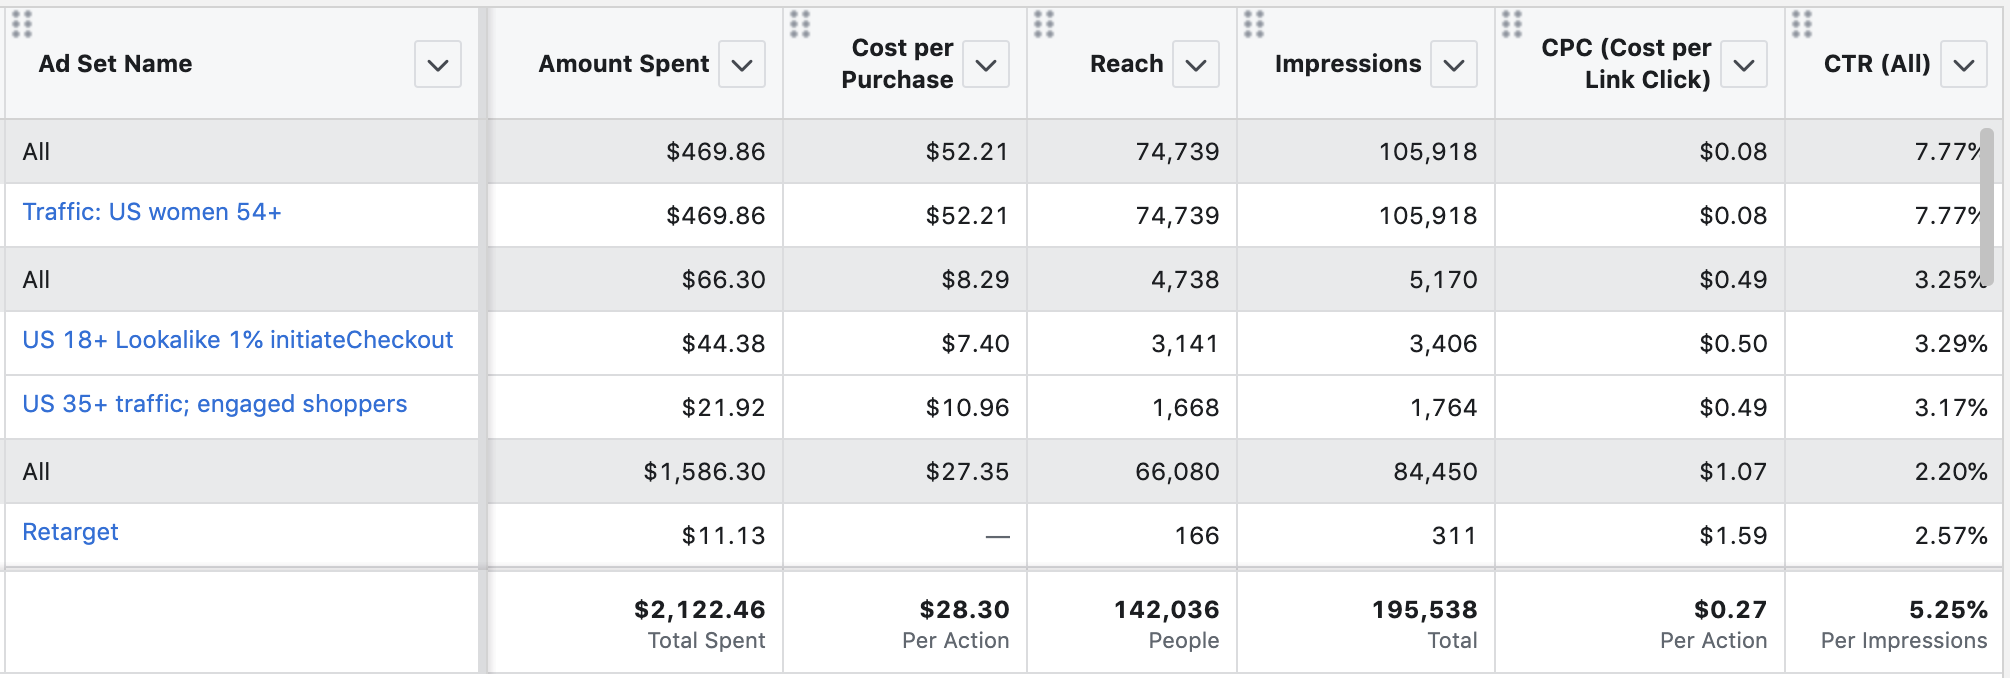The image size is (2010, 678).
Task: Select the Impressions column grip icon
Action: point(1254,24)
